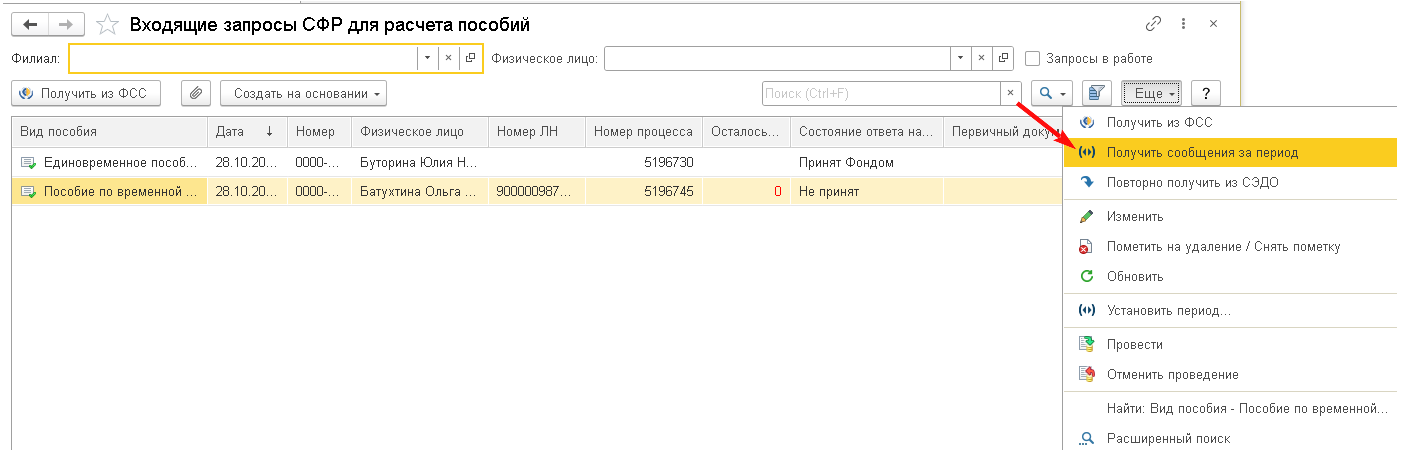Open the list settings icon beside search
The image size is (1401, 466).
[1097, 93]
